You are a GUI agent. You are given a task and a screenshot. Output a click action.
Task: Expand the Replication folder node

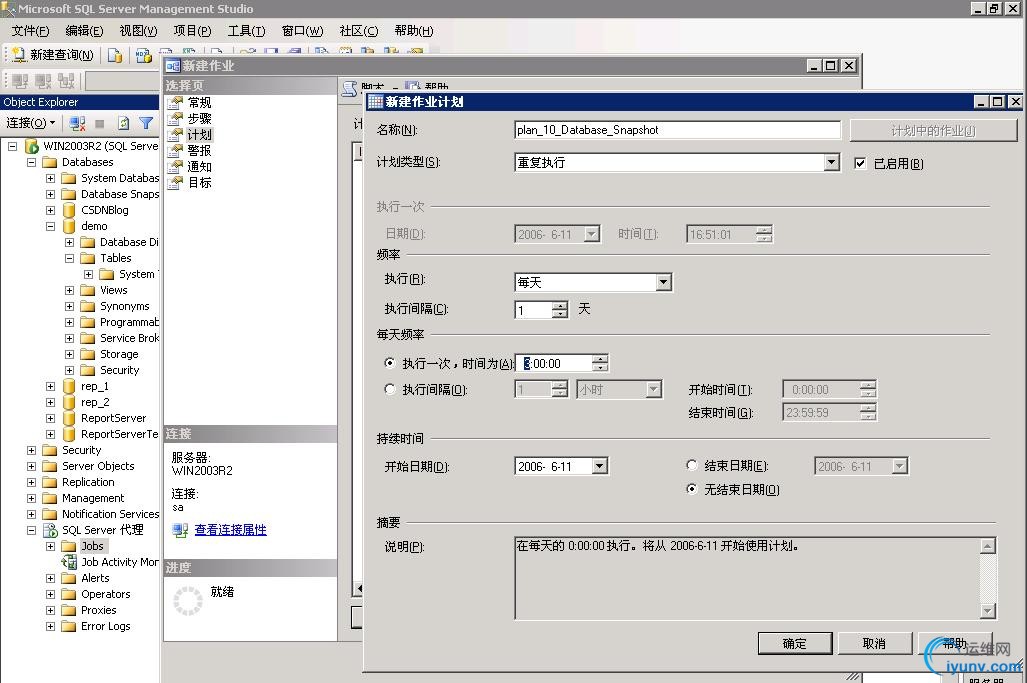(31, 482)
